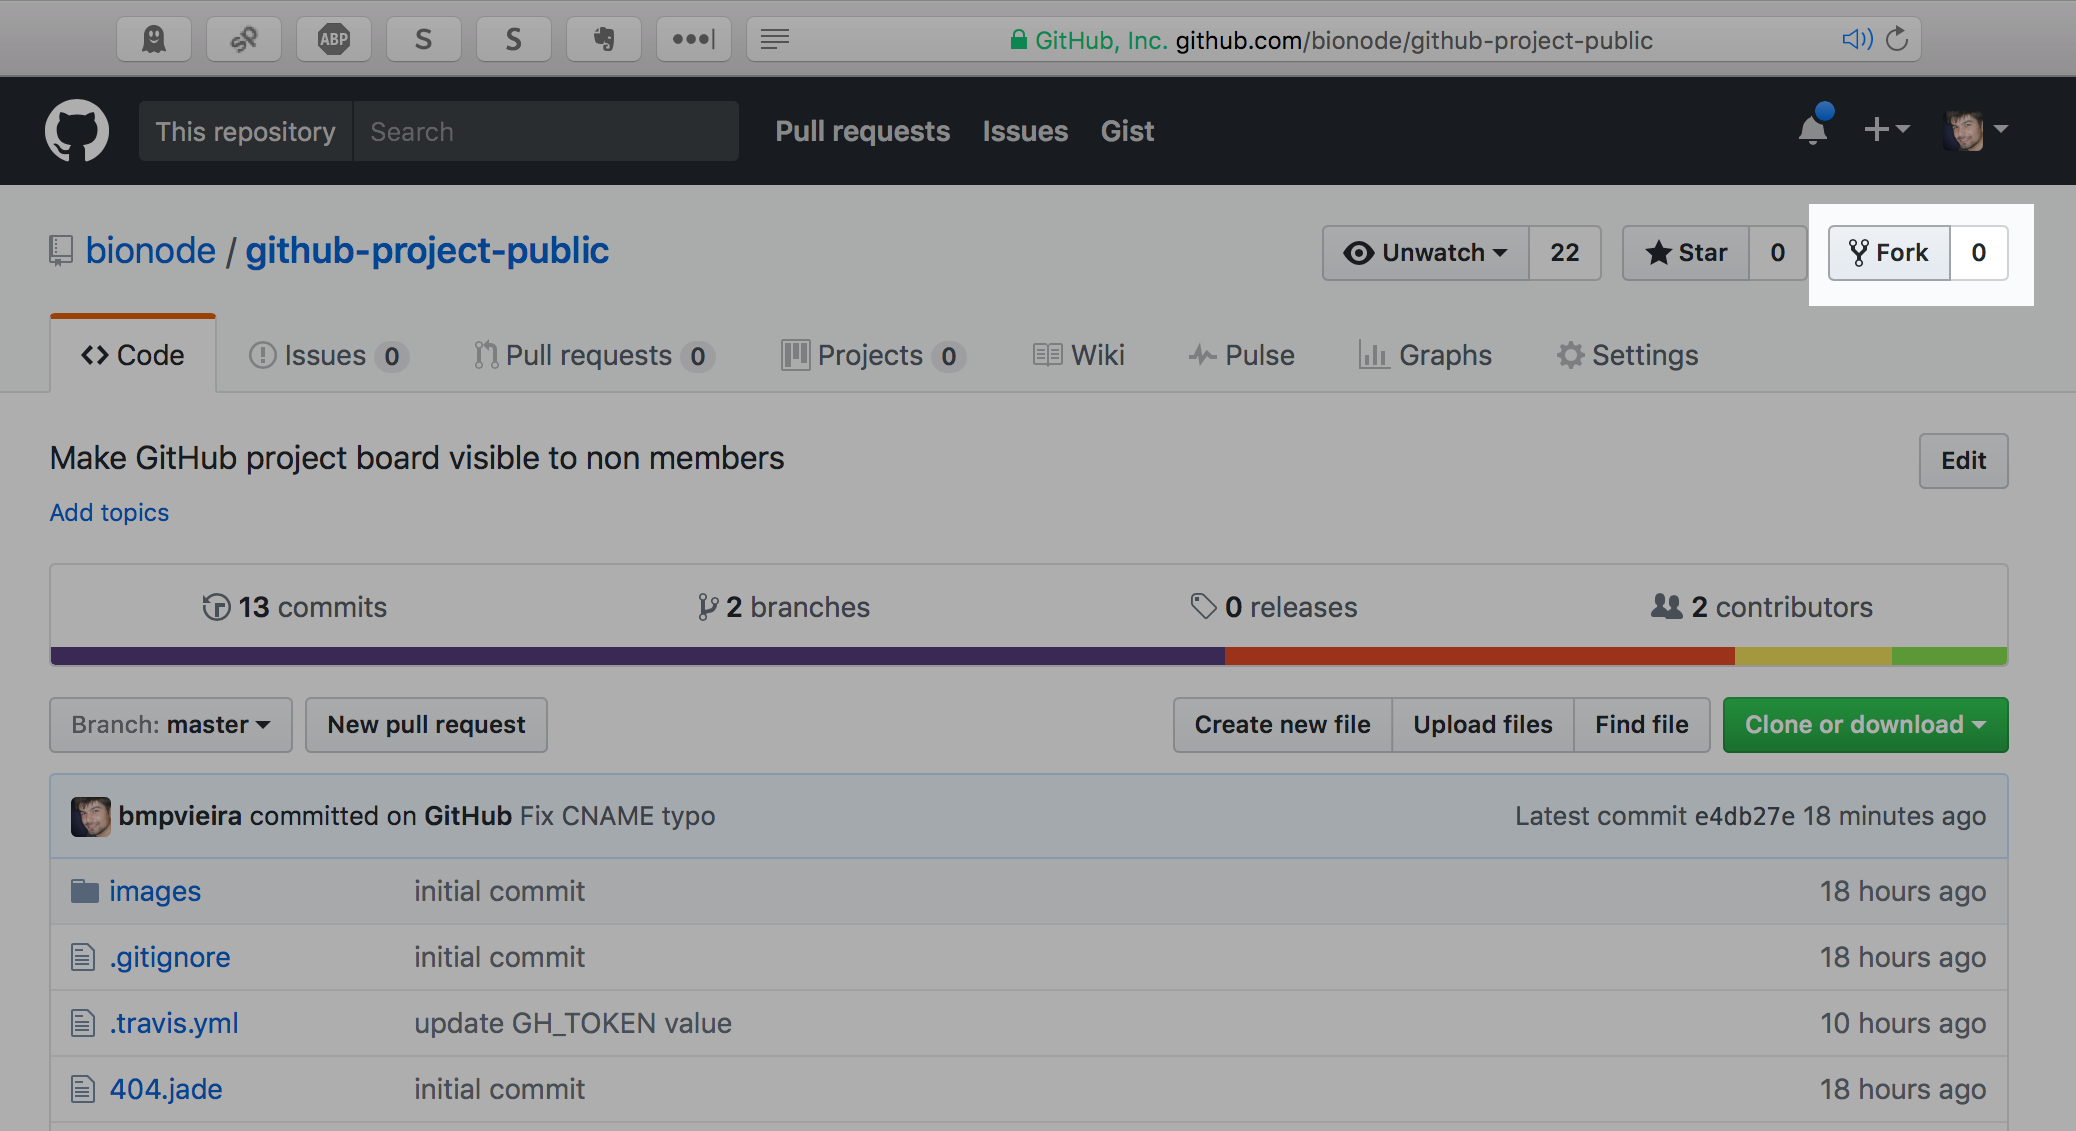Expand the Clone or download dropdown
Image resolution: width=2076 pixels, height=1131 pixels.
(1864, 724)
